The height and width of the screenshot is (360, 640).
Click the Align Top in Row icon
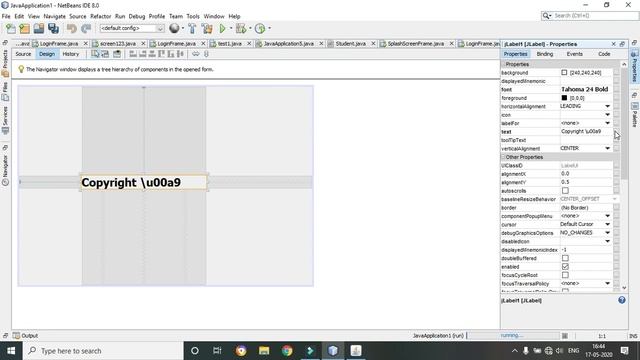[x=162, y=54]
